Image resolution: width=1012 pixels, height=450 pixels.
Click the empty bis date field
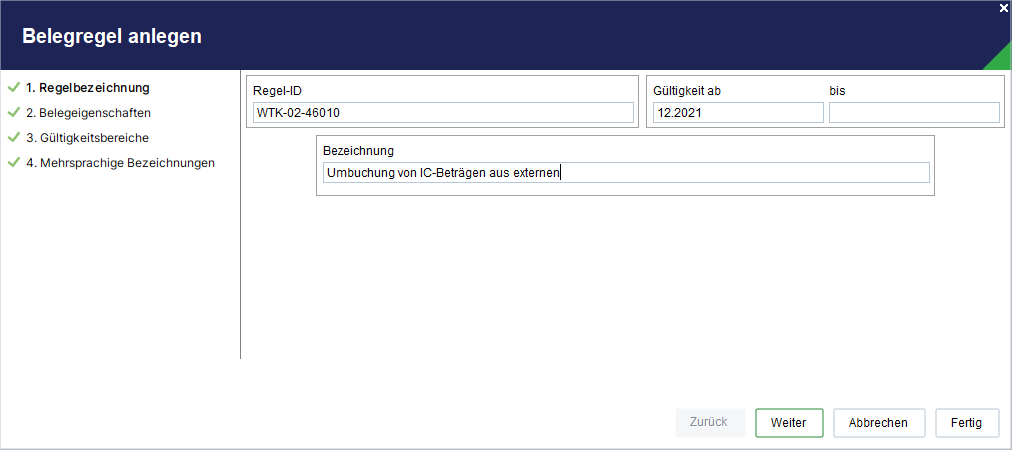coord(914,112)
